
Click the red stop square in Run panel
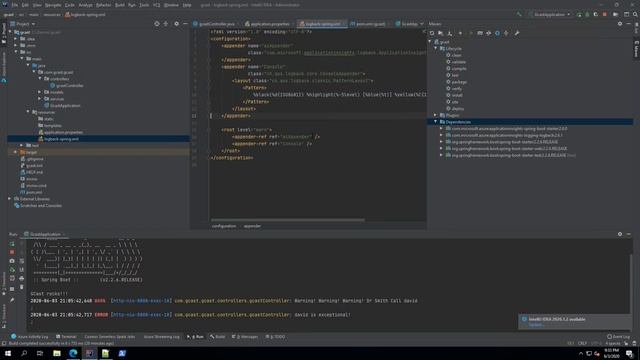coord(12,252)
